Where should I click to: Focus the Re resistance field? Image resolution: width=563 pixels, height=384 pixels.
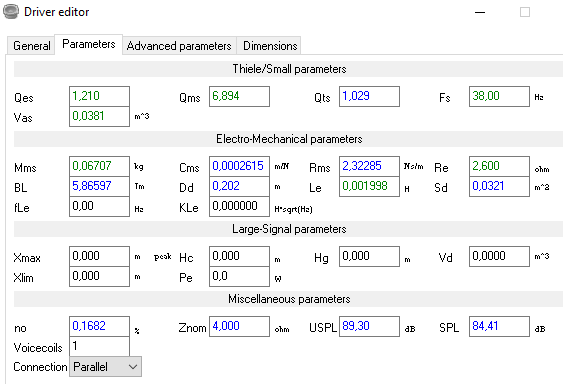[x=499, y=166]
